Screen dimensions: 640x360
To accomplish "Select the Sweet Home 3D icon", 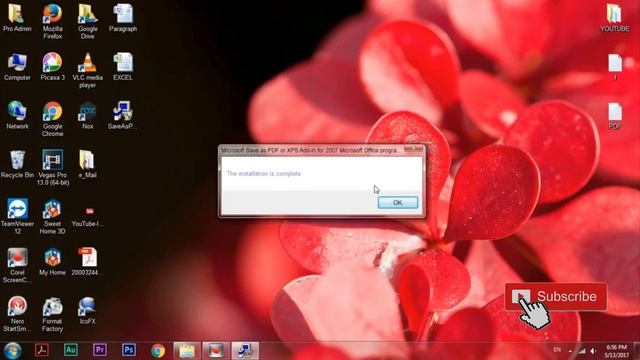I will click(52, 216).
